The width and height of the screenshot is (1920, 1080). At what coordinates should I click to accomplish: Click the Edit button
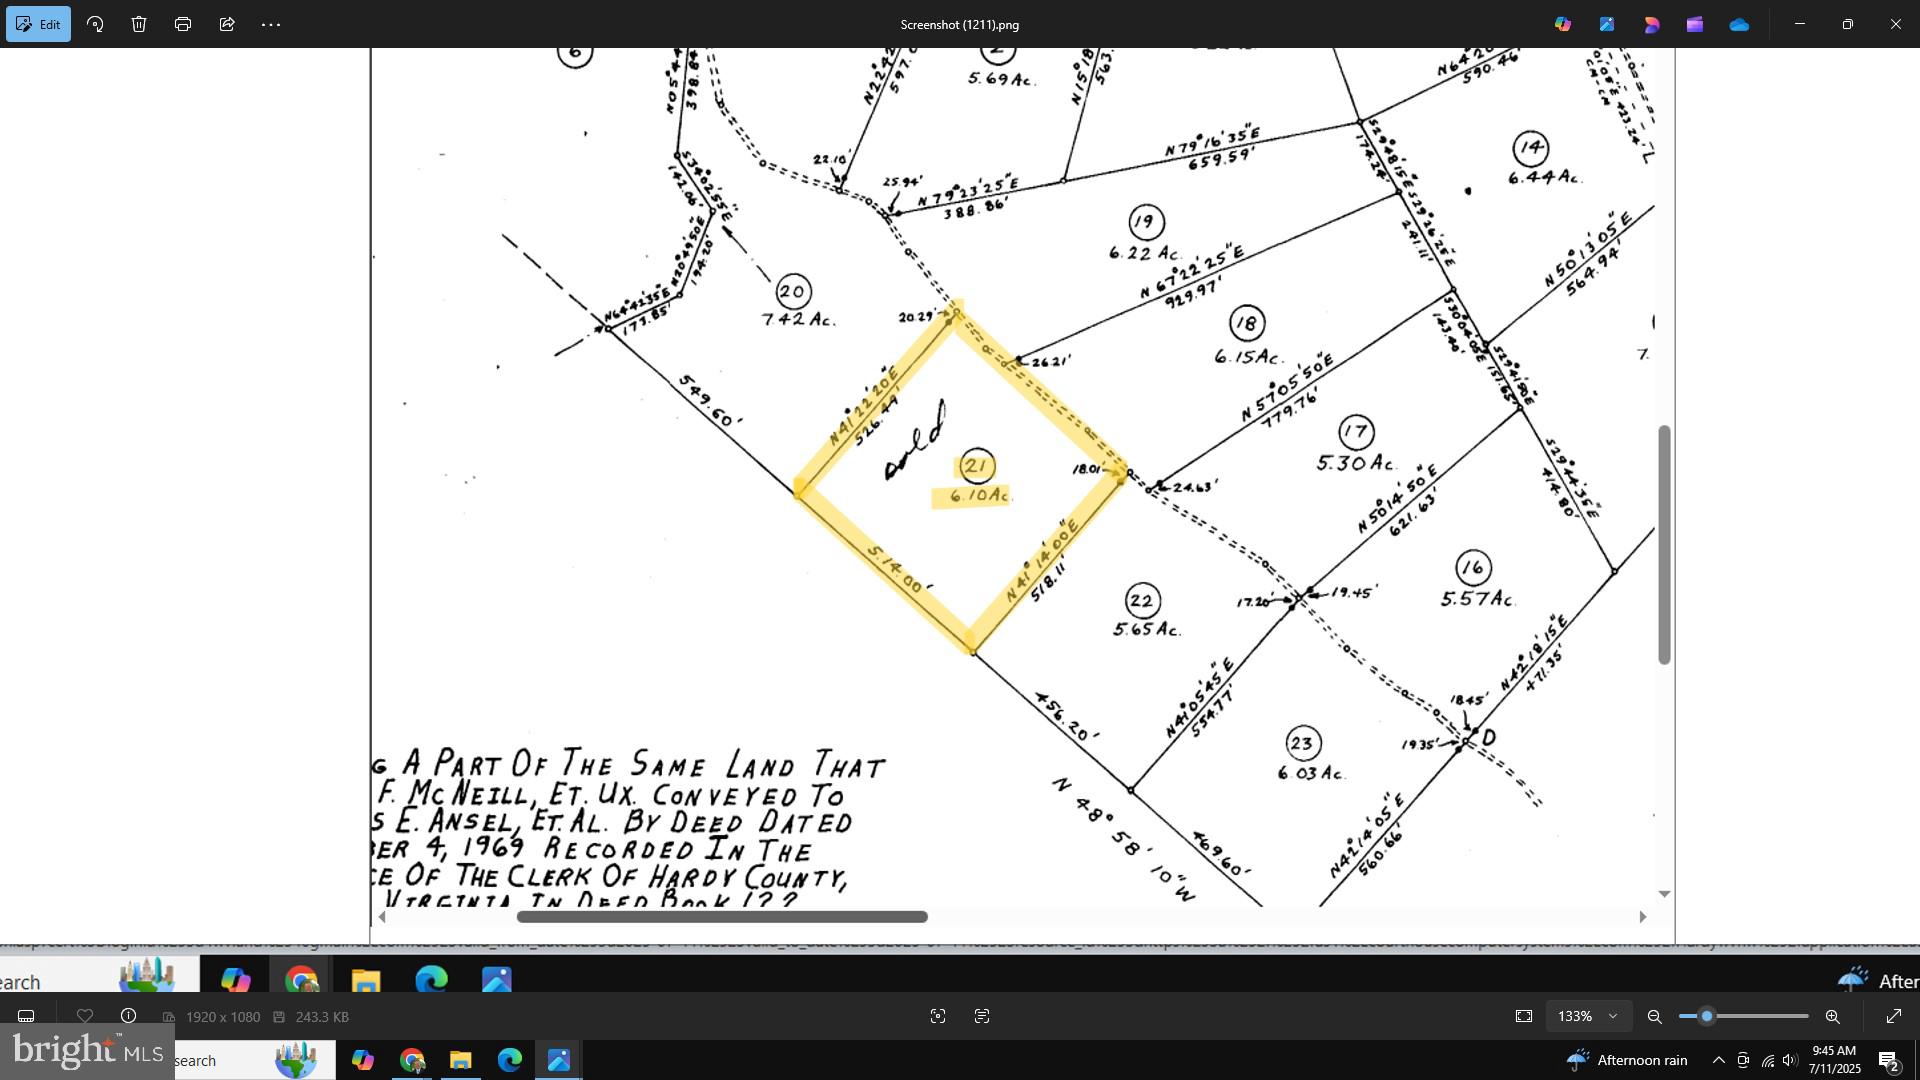point(38,23)
